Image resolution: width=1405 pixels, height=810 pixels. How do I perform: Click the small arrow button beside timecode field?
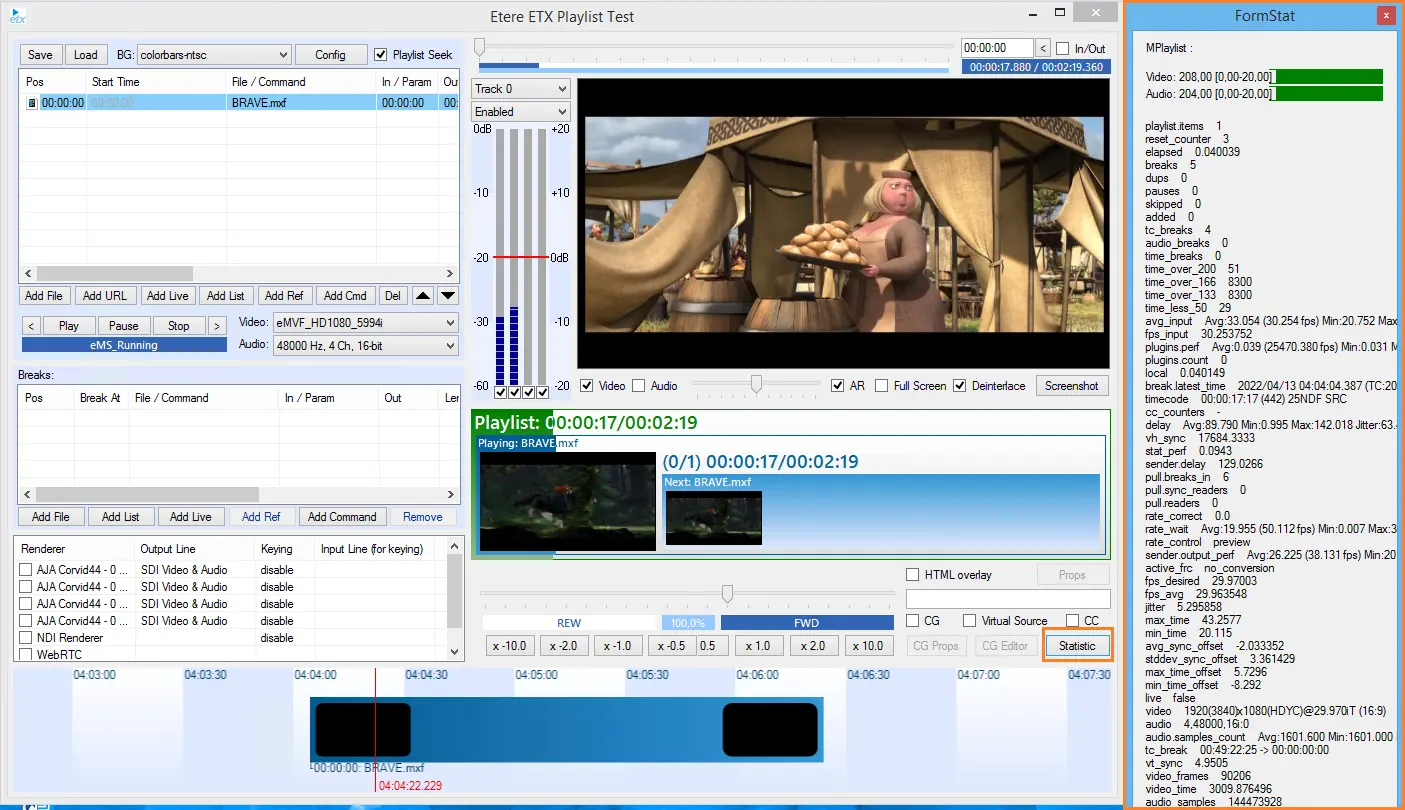1042,48
